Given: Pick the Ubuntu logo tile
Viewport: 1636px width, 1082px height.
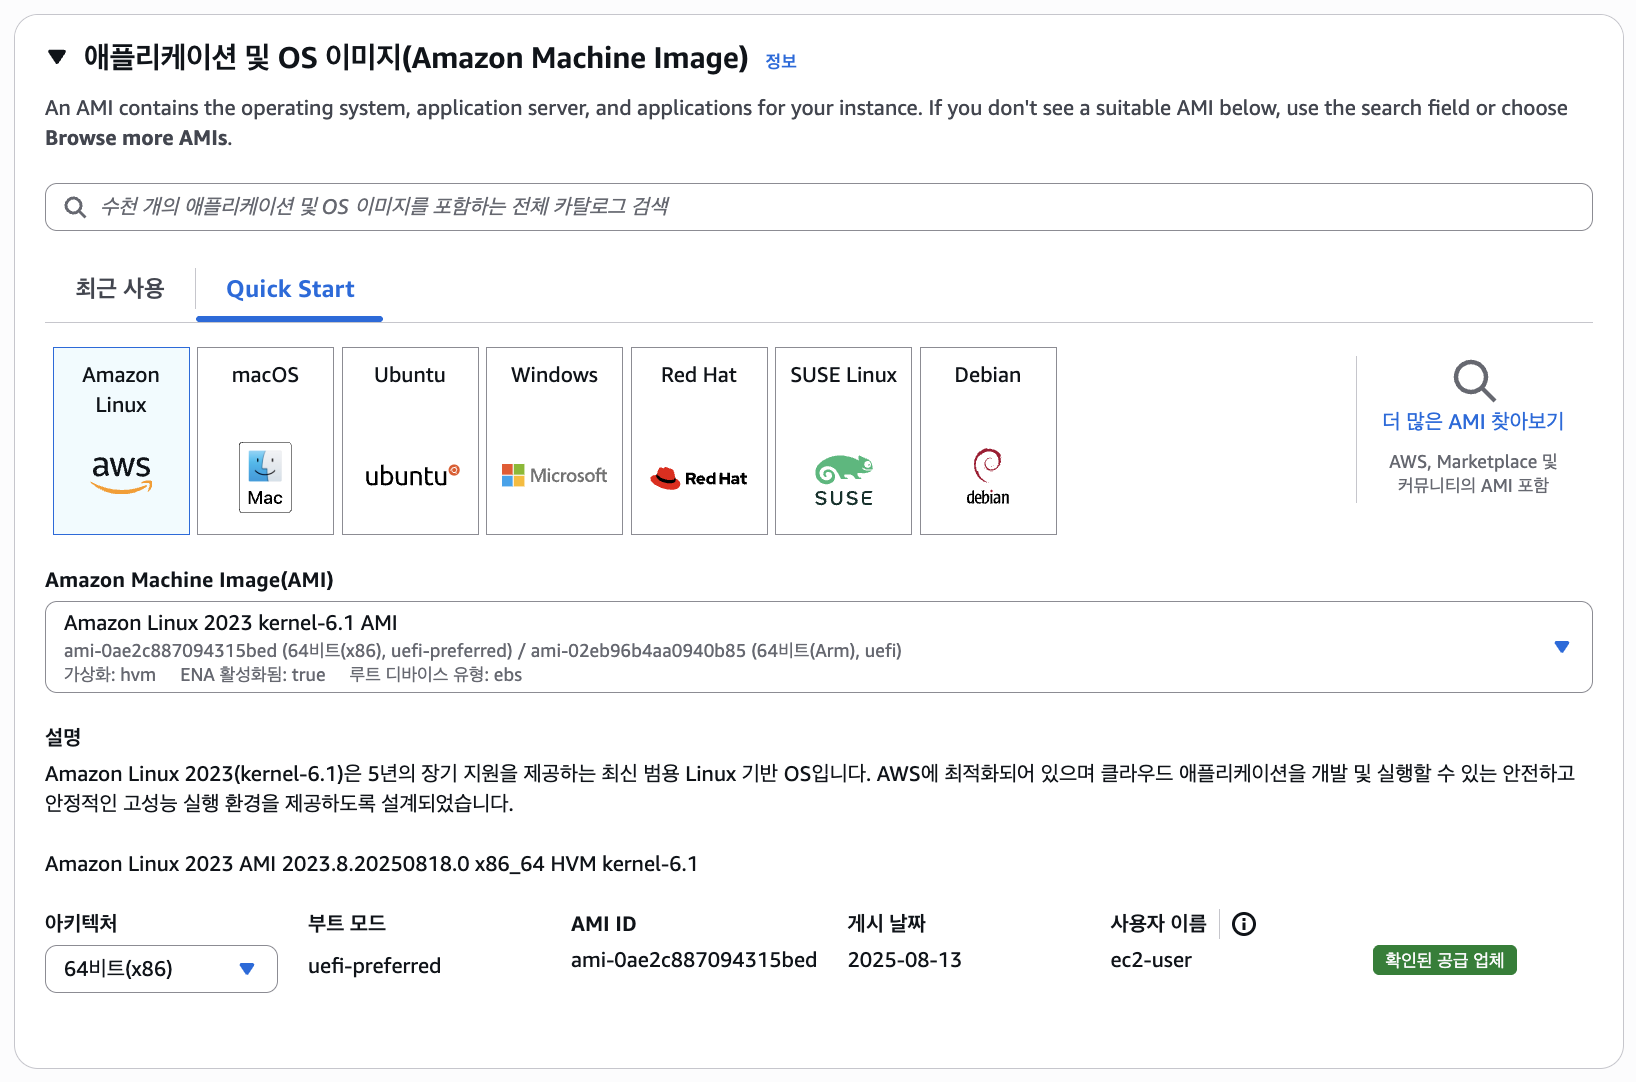Looking at the screenshot, I should (x=410, y=441).
